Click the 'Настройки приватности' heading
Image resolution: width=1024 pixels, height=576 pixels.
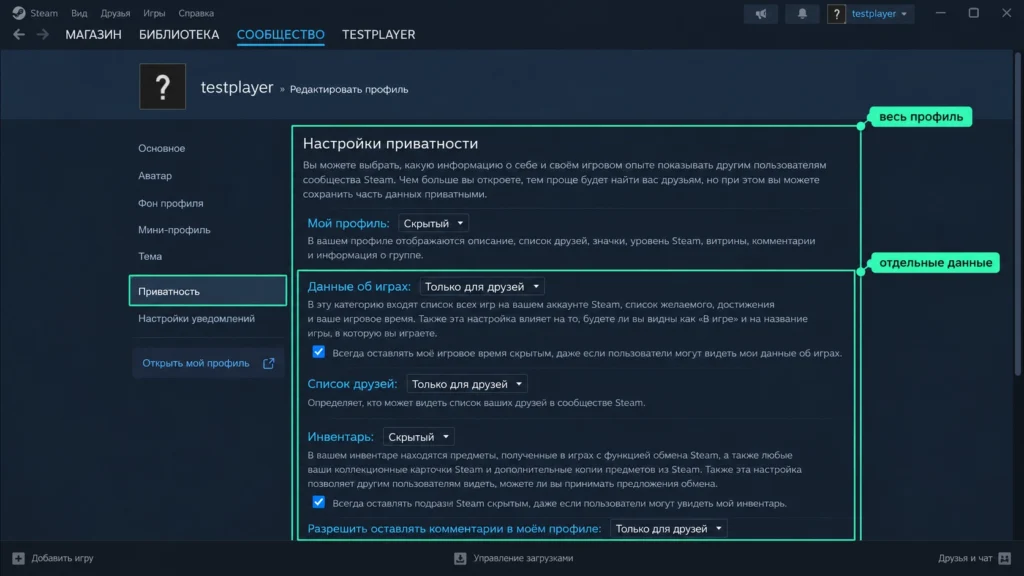[391, 143]
